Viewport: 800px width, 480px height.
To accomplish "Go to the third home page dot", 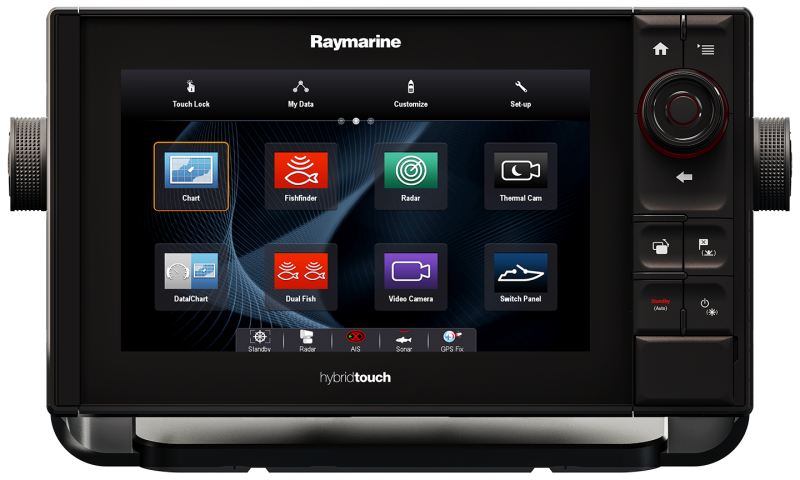I will [x=371, y=121].
